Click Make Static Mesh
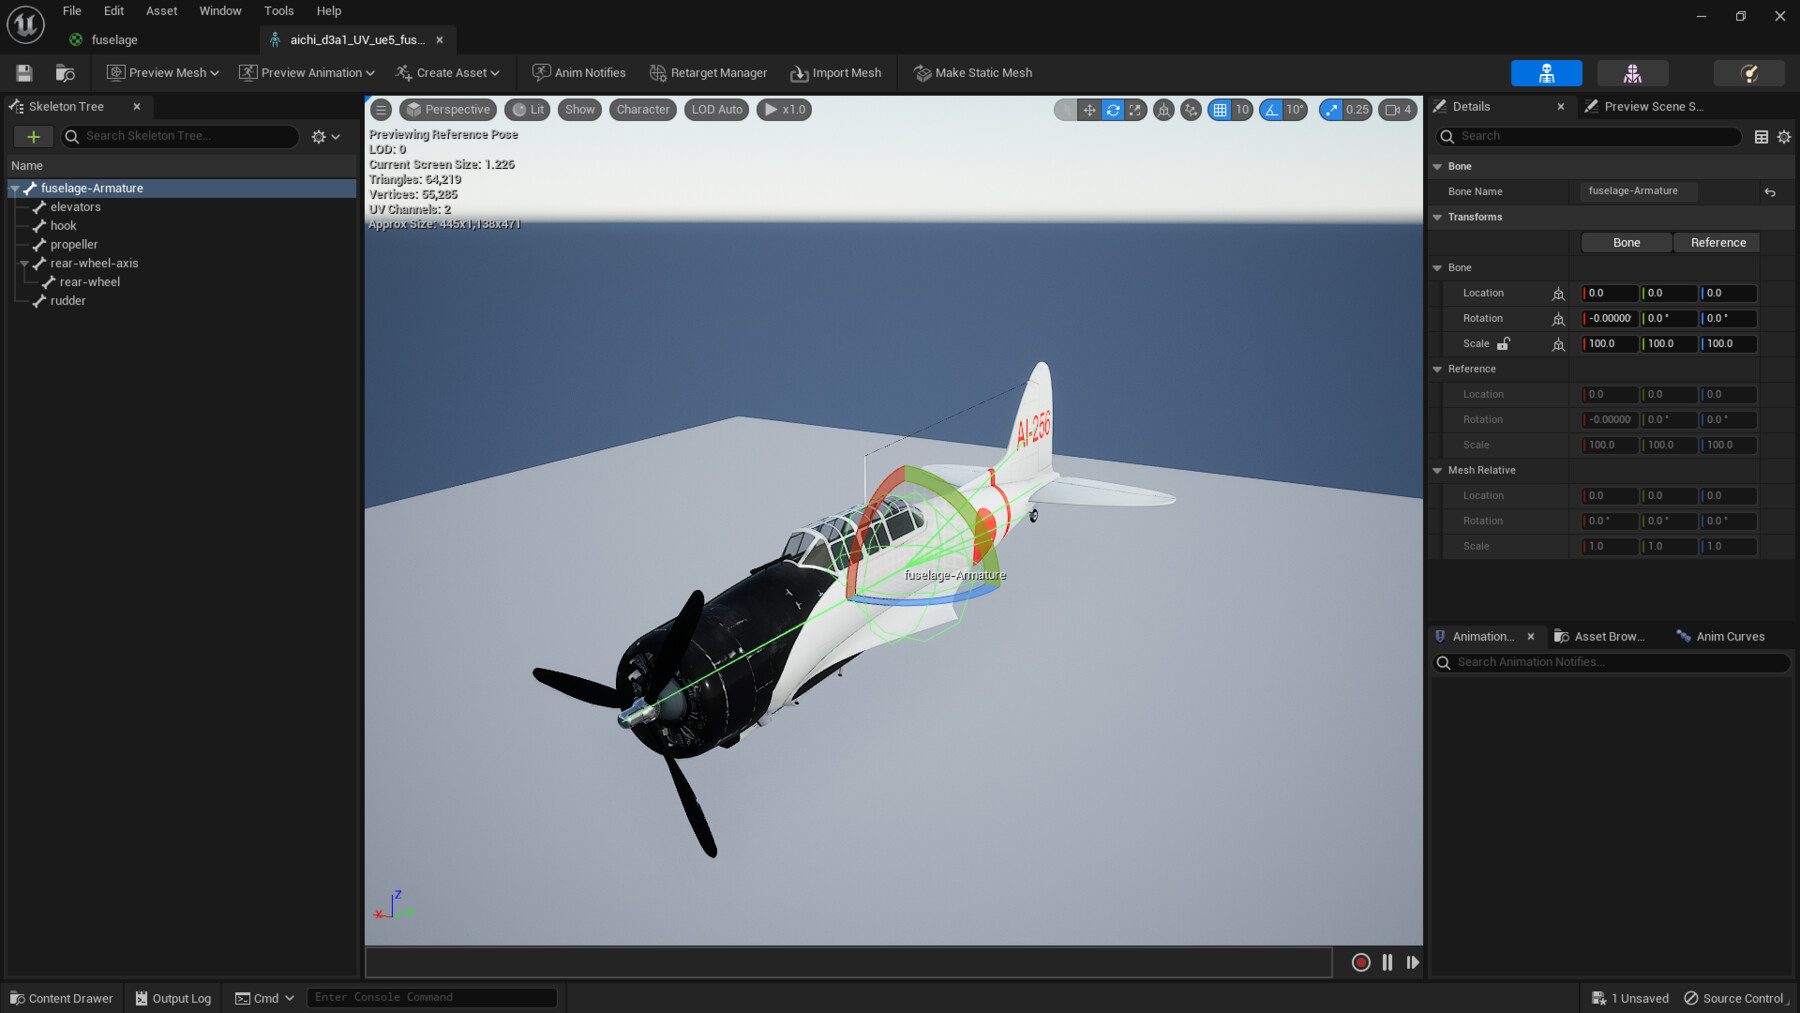 pyautogui.click(x=973, y=73)
